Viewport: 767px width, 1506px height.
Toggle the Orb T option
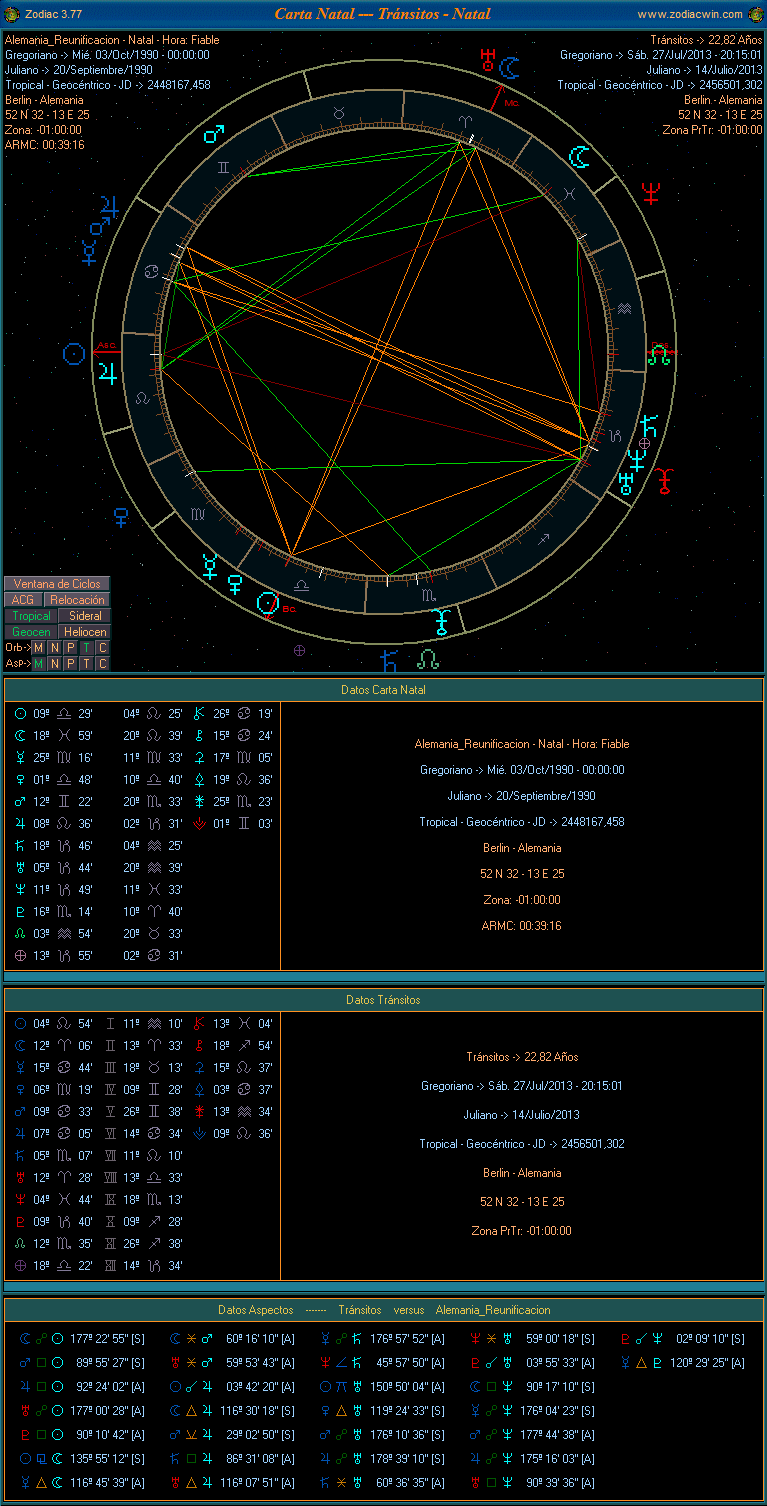click(x=86, y=648)
